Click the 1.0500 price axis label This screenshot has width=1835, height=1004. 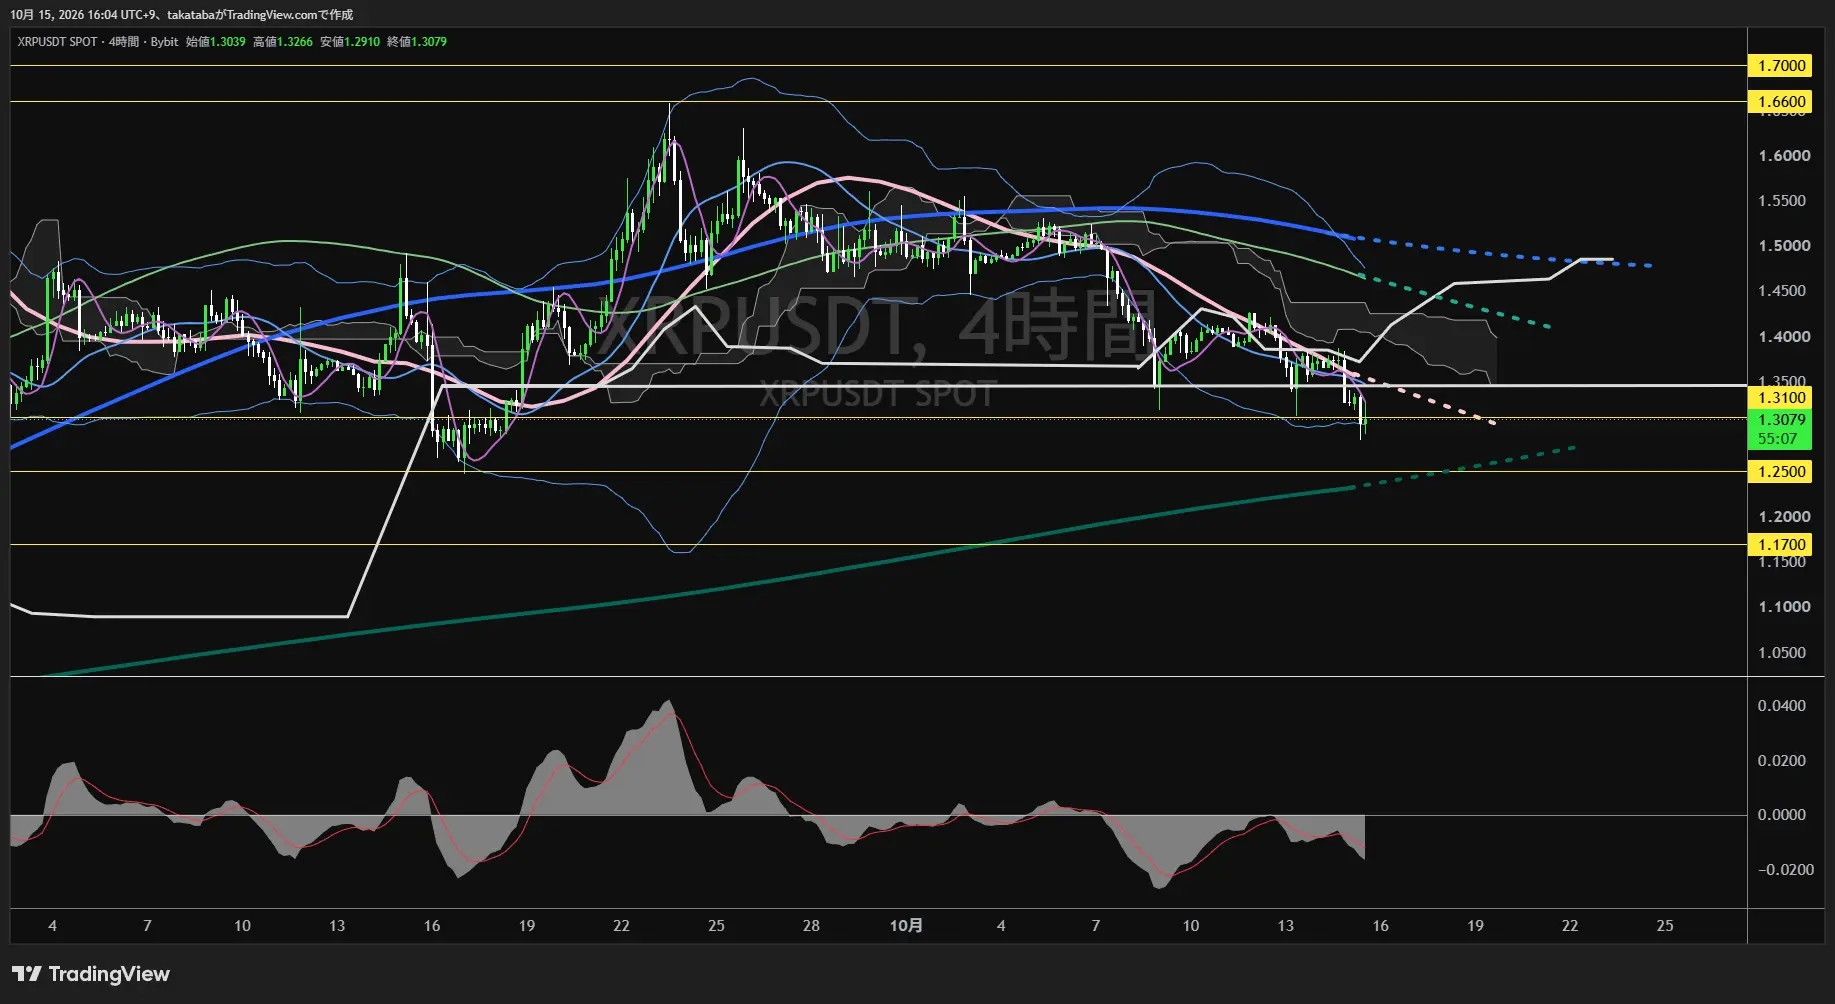click(1784, 653)
